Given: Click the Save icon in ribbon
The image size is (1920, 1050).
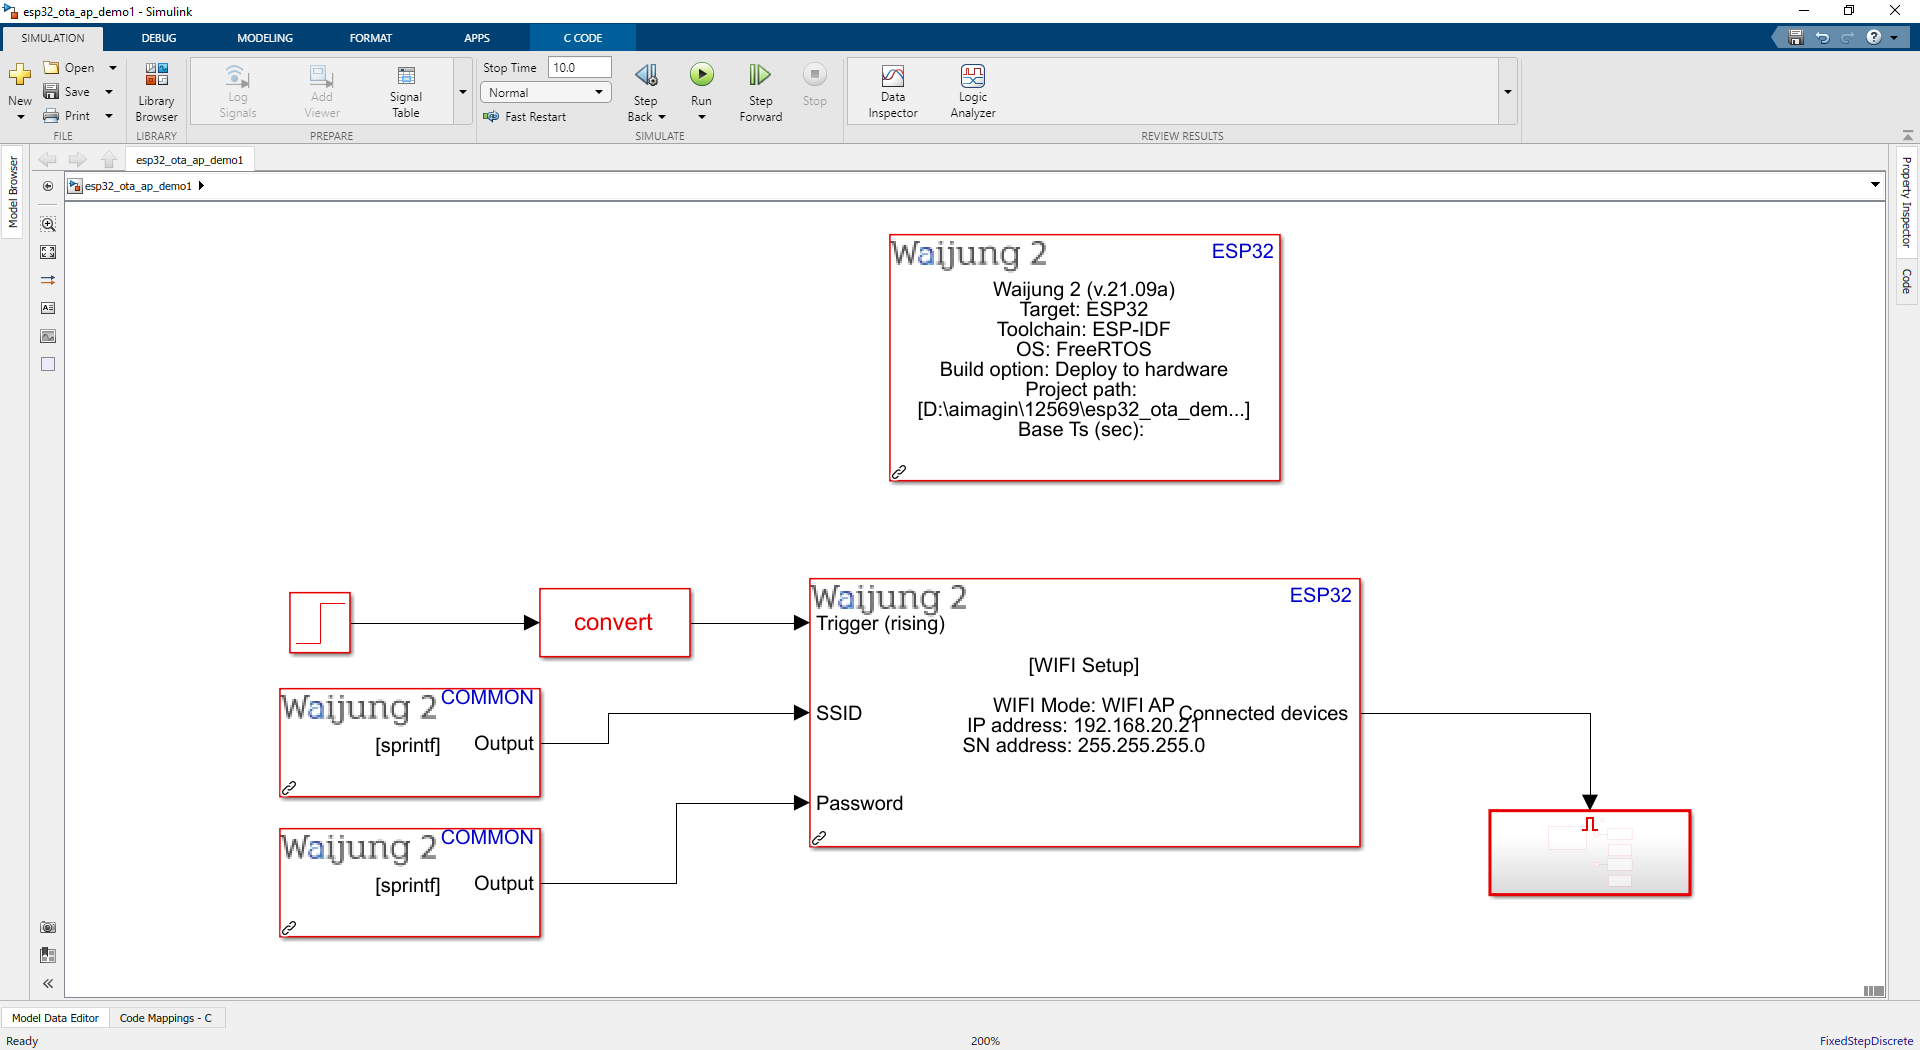Looking at the screenshot, I should click(x=51, y=92).
